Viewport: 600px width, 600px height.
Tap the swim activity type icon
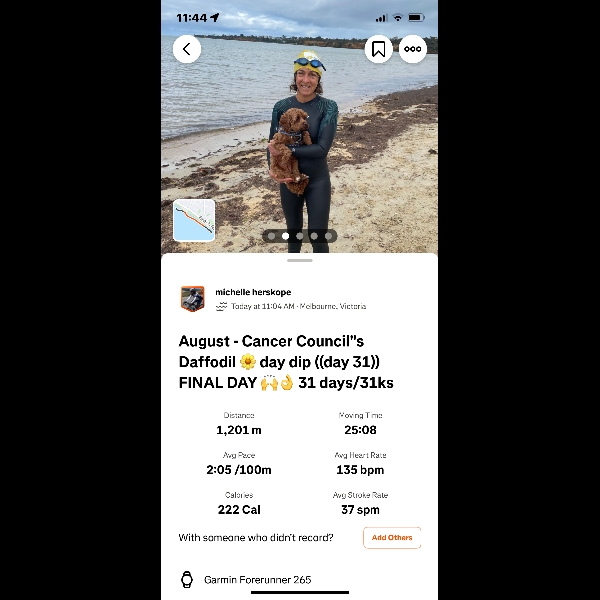(x=222, y=306)
